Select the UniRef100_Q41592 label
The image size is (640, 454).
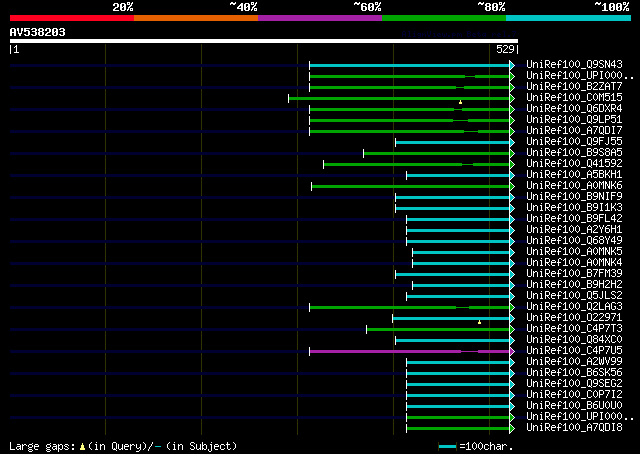pyautogui.click(x=574, y=164)
